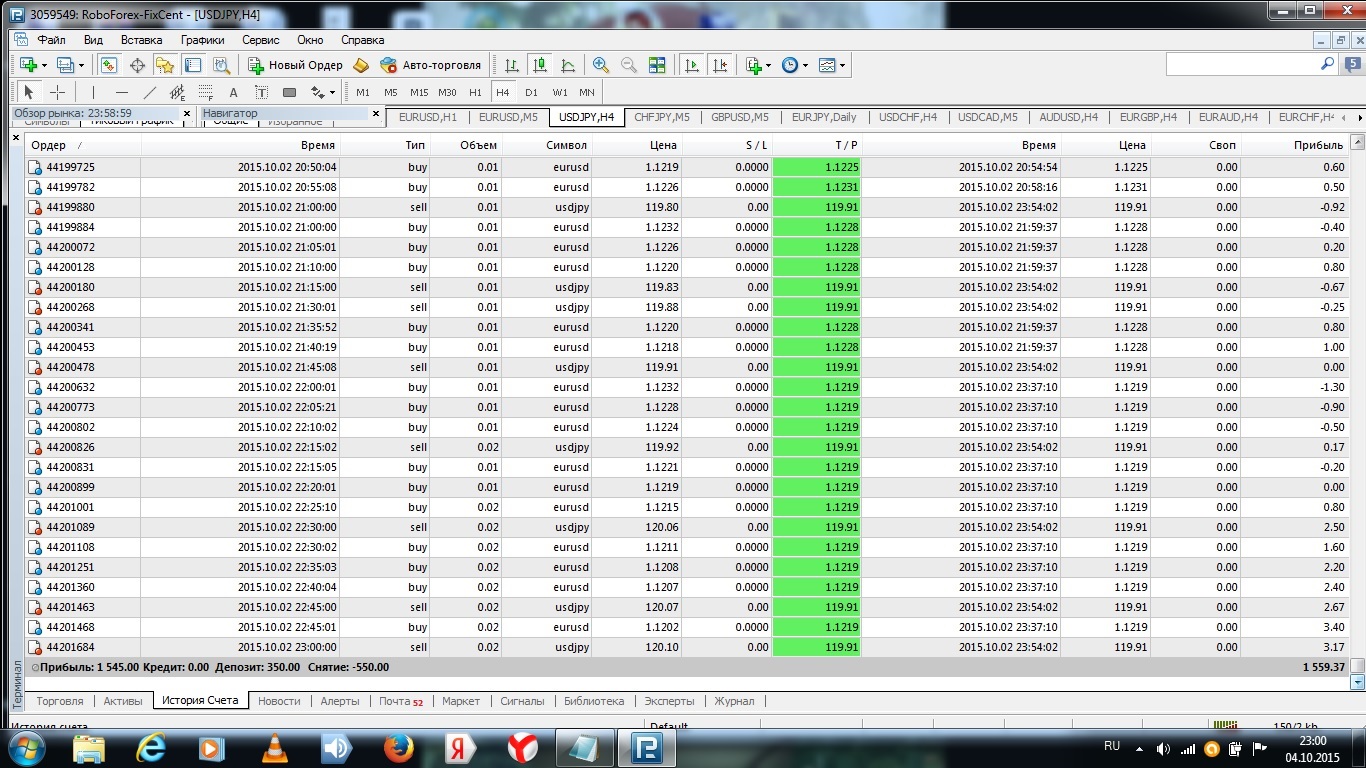This screenshot has height=768, width=1366.
Task: Draw a trendline
Action: coord(150,92)
